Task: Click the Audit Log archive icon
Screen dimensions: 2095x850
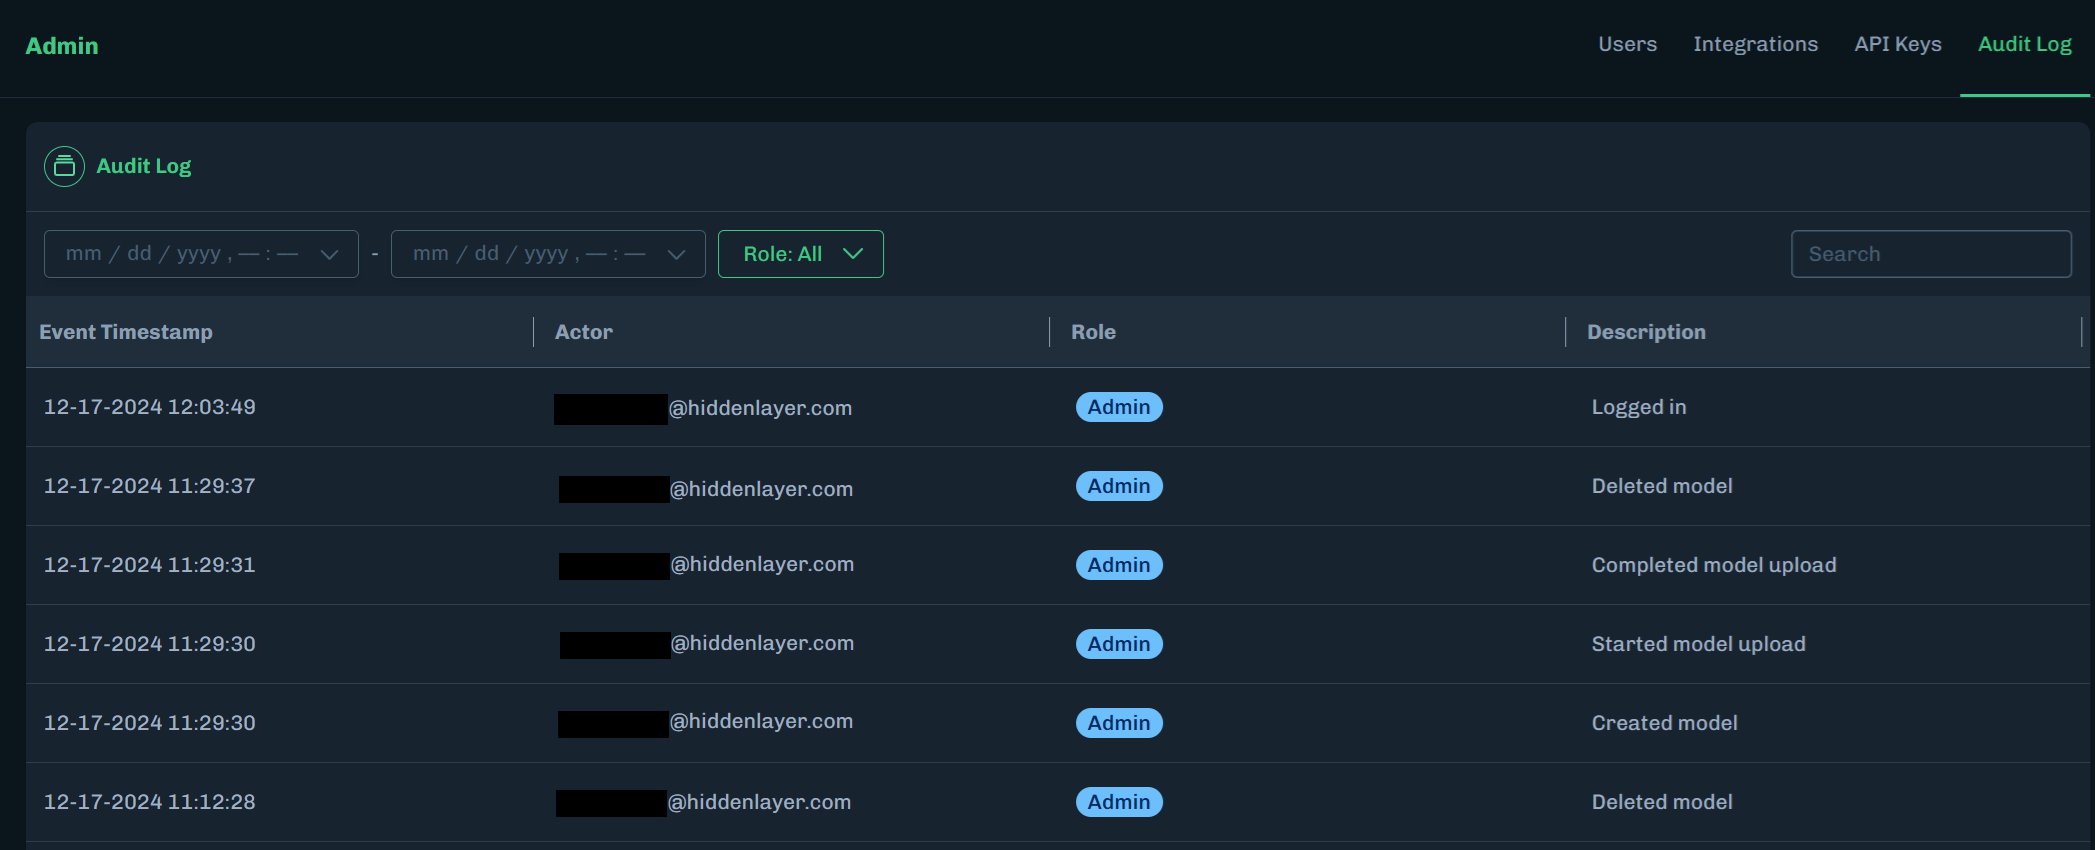Action: pos(64,166)
